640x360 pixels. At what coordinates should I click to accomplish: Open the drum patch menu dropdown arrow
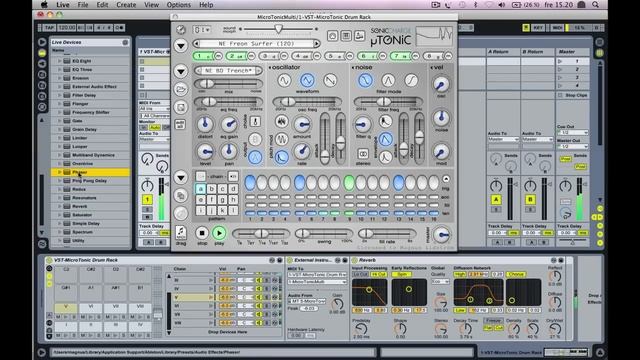pos(180,71)
